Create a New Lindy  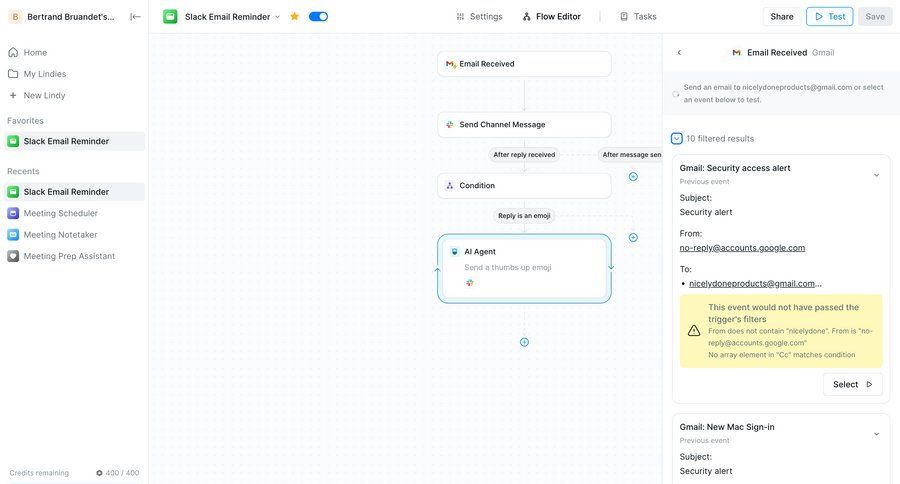click(75, 95)
